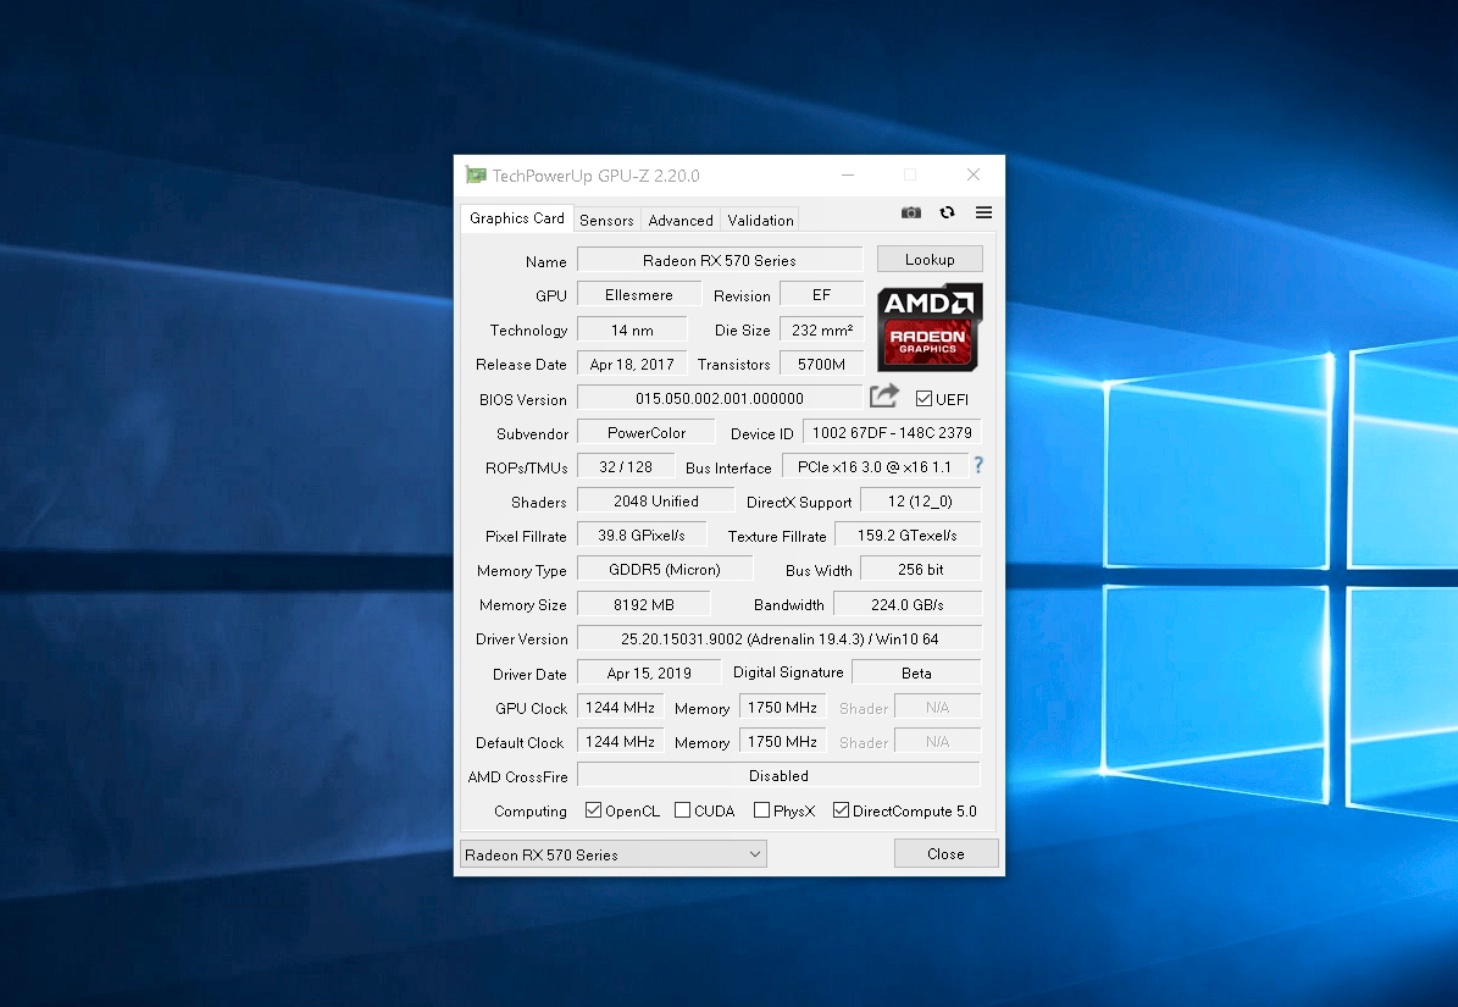Click the Technology value 14 nm
Screen dimensions: 1458x1007
pyautogui.click(x=632, y=330)
